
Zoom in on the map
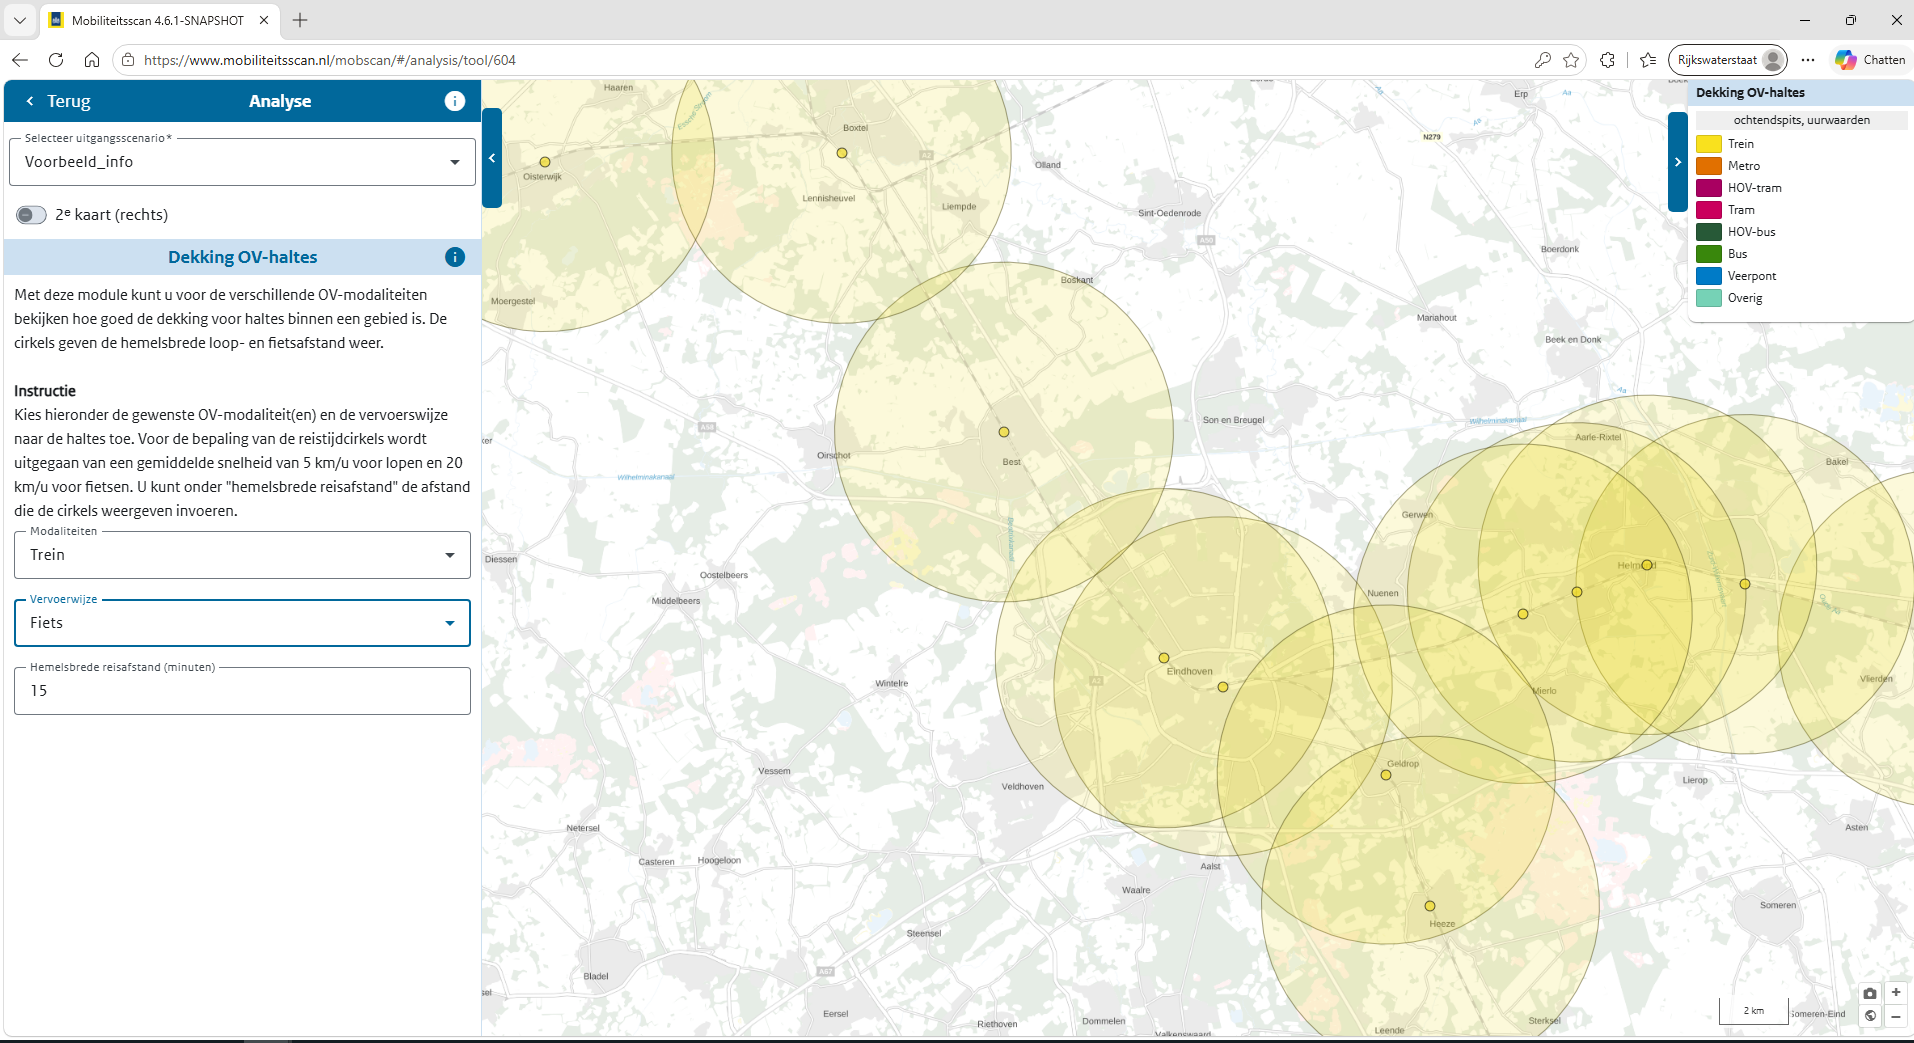click(1896, 992)
